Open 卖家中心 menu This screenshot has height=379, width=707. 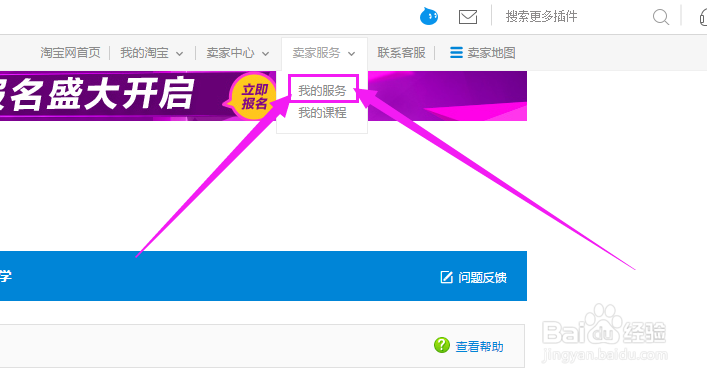pos(230,53)
